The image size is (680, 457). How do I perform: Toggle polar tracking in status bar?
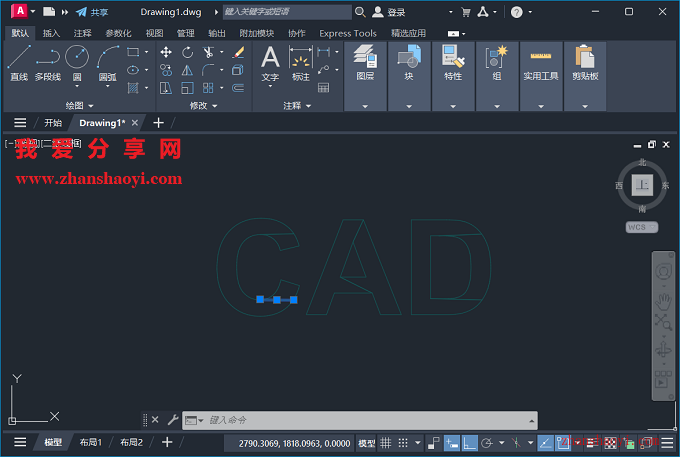coord(487,443)
